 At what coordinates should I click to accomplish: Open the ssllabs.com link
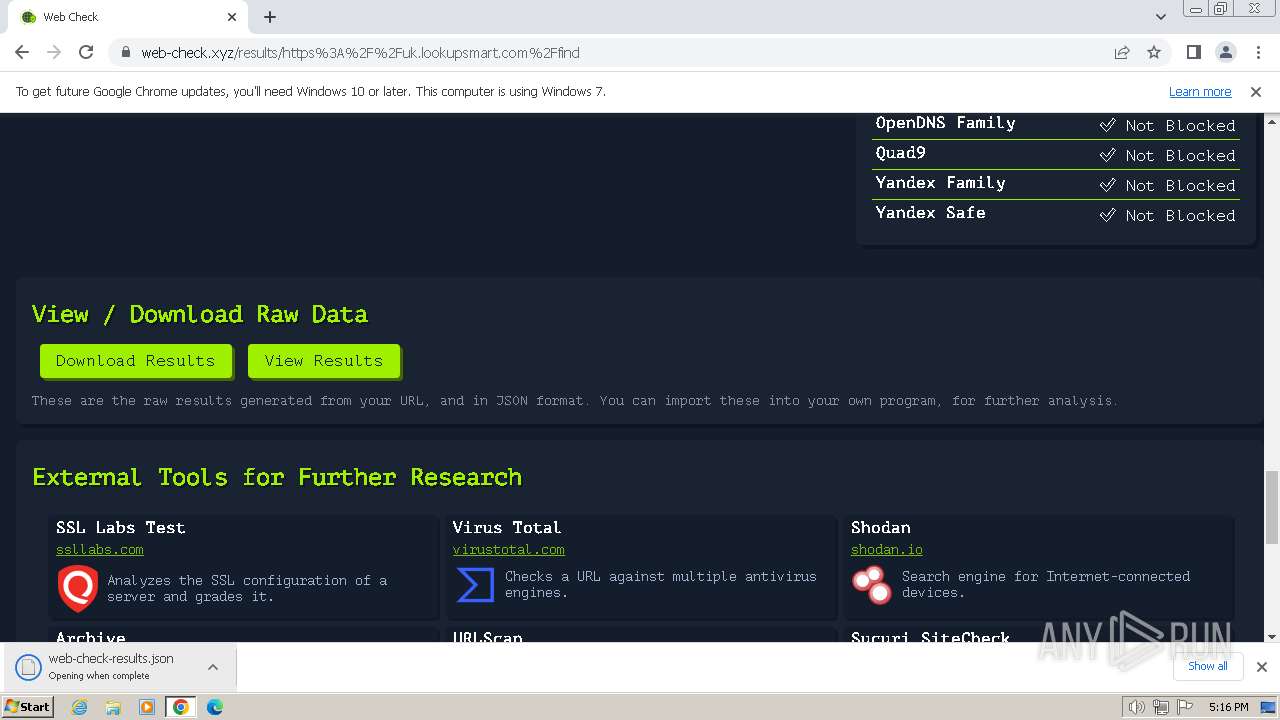coord(100,550)
